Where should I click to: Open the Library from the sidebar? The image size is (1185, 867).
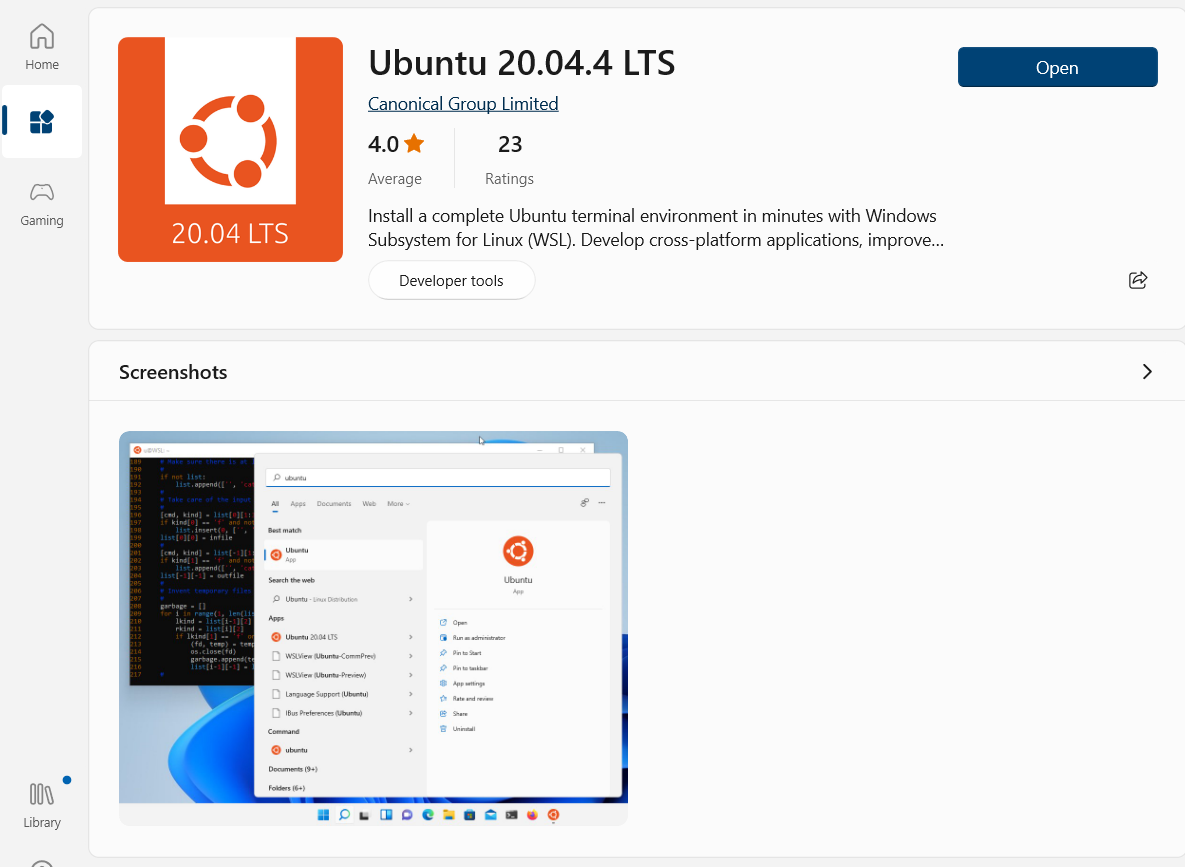pyautogui.click(x=42, y=805)
